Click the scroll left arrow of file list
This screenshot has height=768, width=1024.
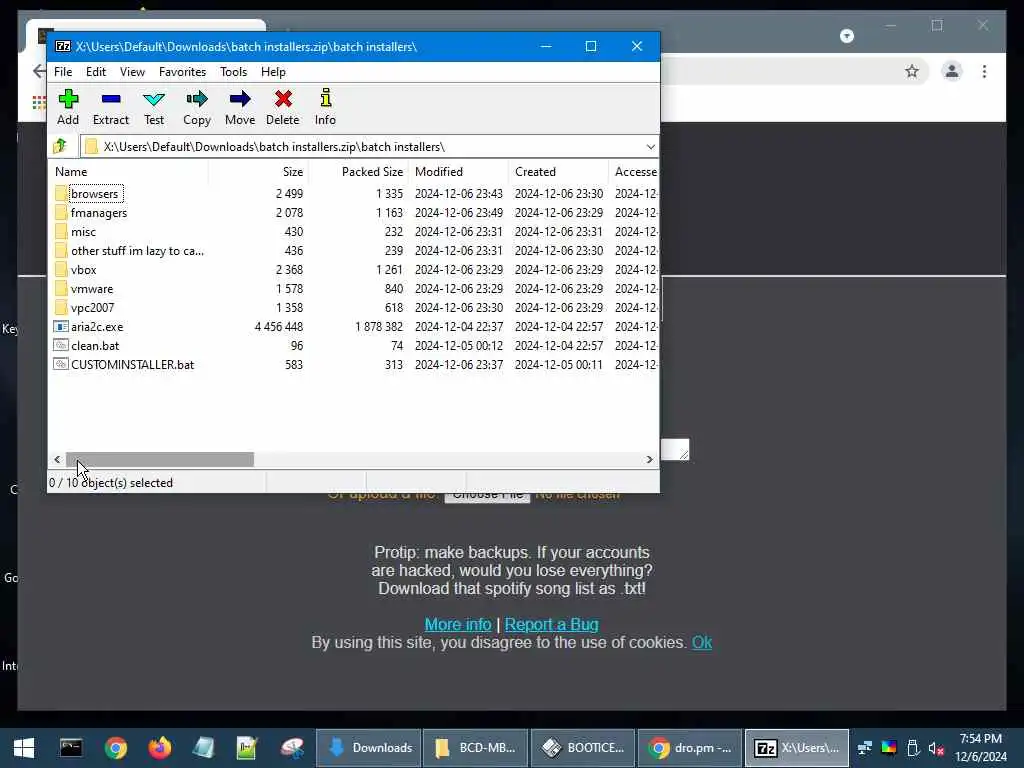coord(57,459)
